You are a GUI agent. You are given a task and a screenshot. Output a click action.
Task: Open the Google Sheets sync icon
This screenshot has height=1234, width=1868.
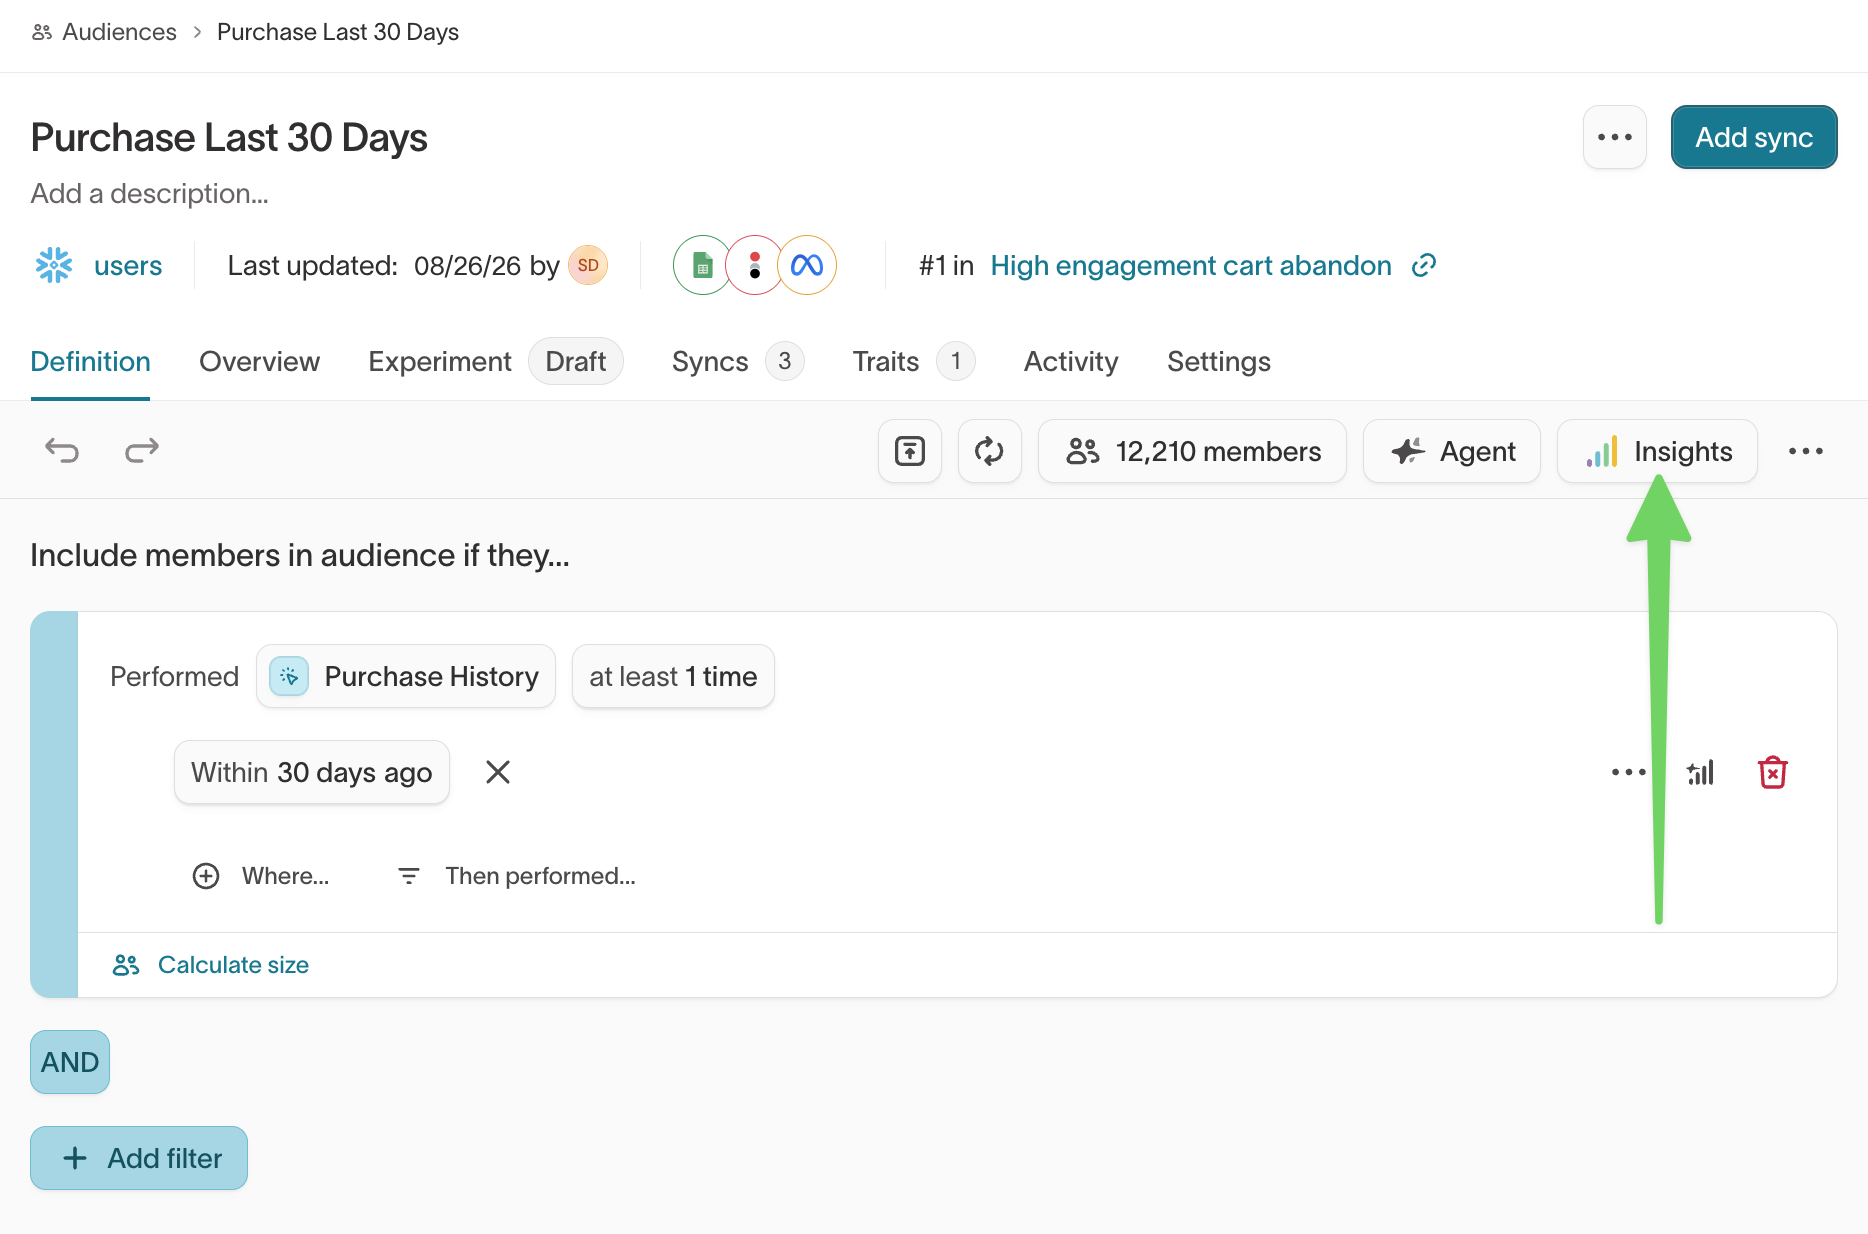click(703, 265)
